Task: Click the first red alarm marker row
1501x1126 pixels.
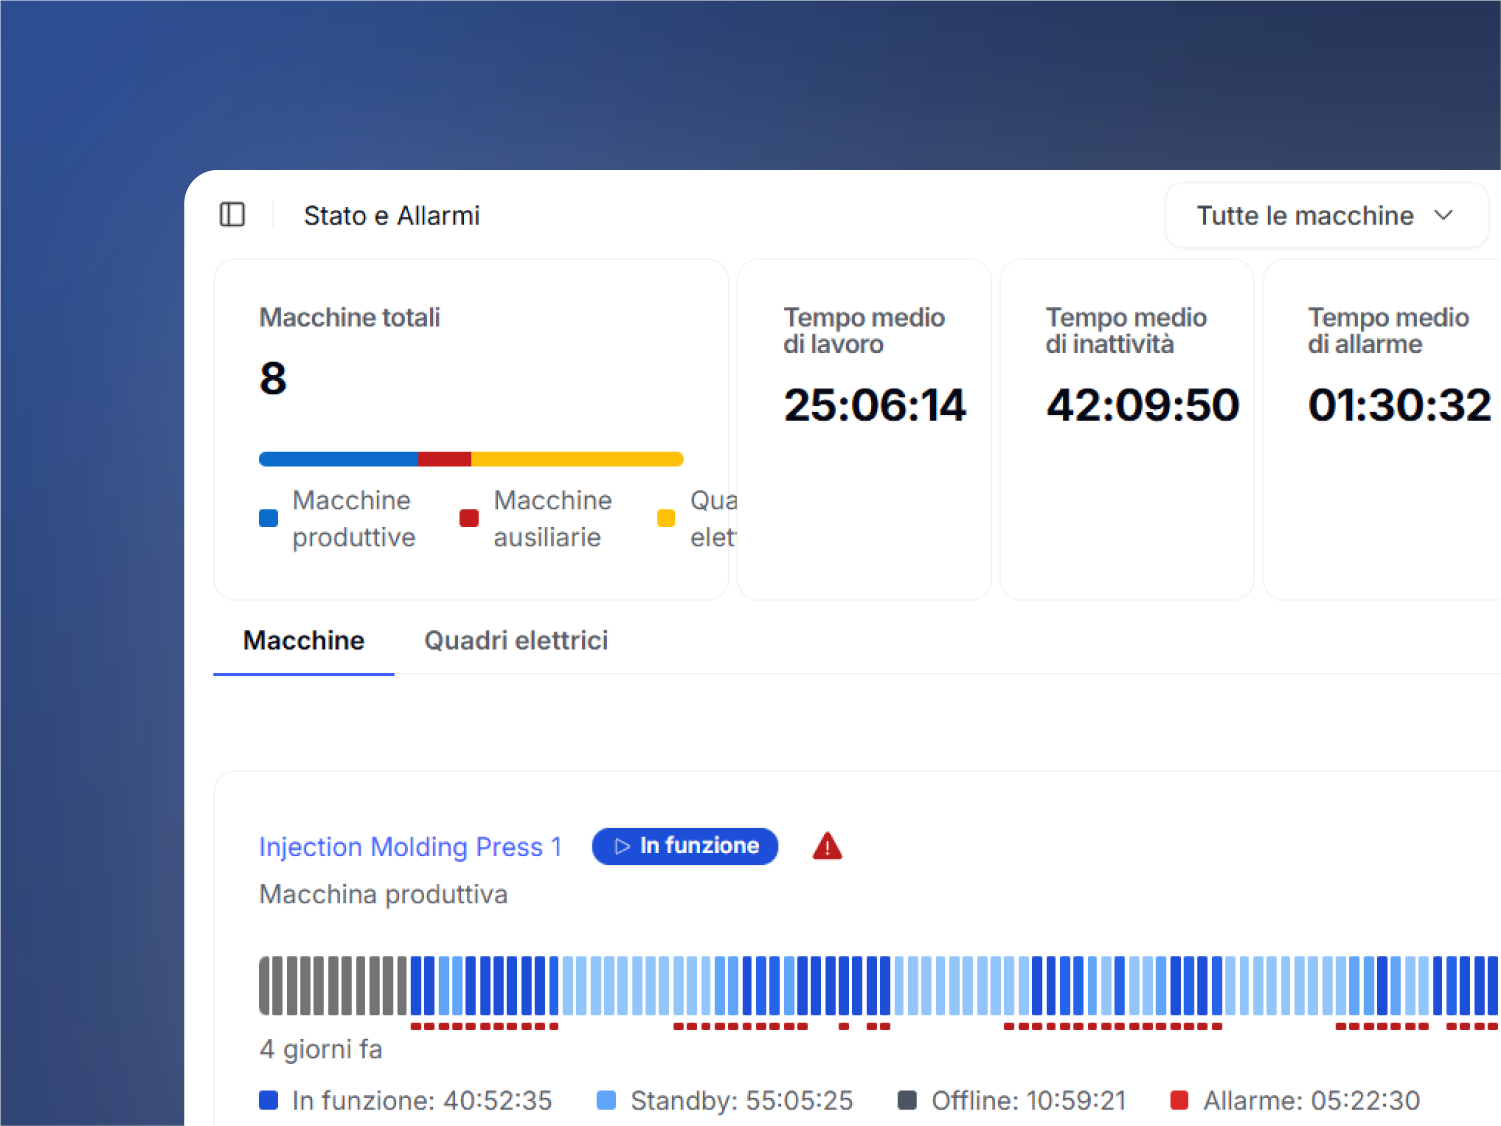Action: click(x=484, y=1026)
